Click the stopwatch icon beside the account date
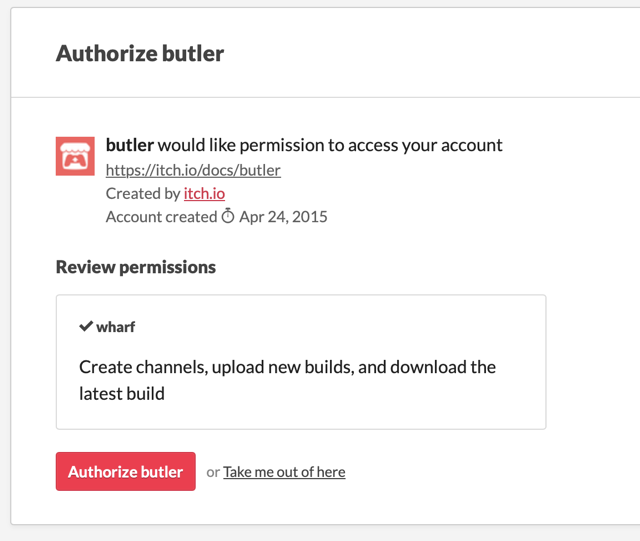 (x=228, y=217)
